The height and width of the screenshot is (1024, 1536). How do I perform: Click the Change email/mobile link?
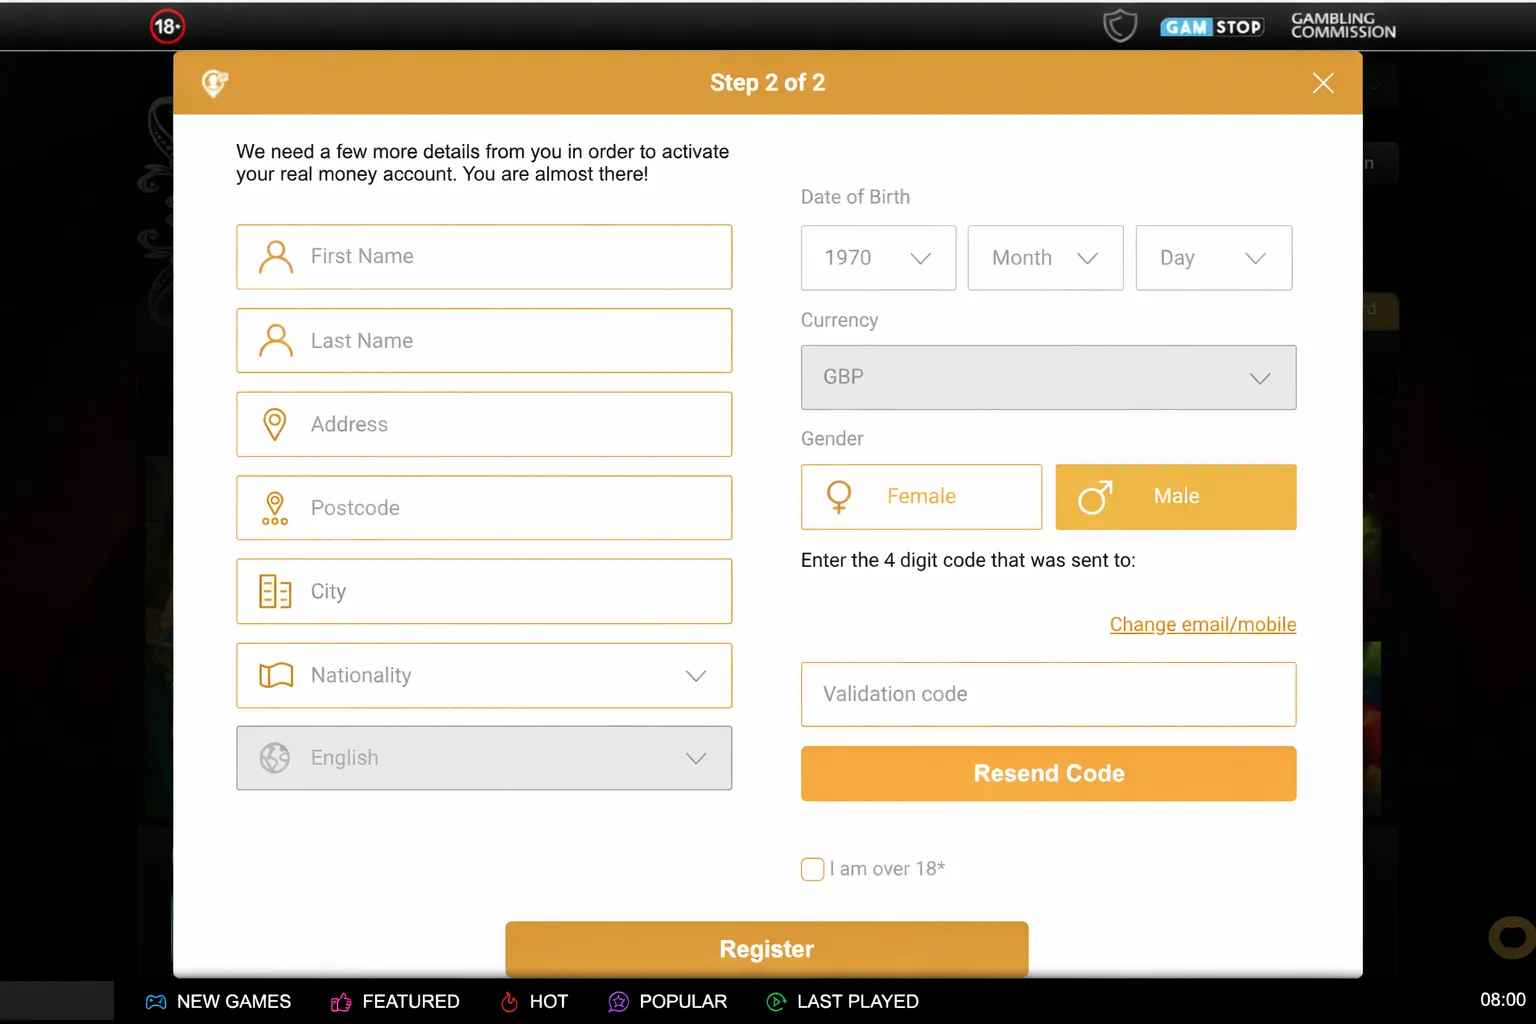pyautogui.click(x=1202, y=624)
